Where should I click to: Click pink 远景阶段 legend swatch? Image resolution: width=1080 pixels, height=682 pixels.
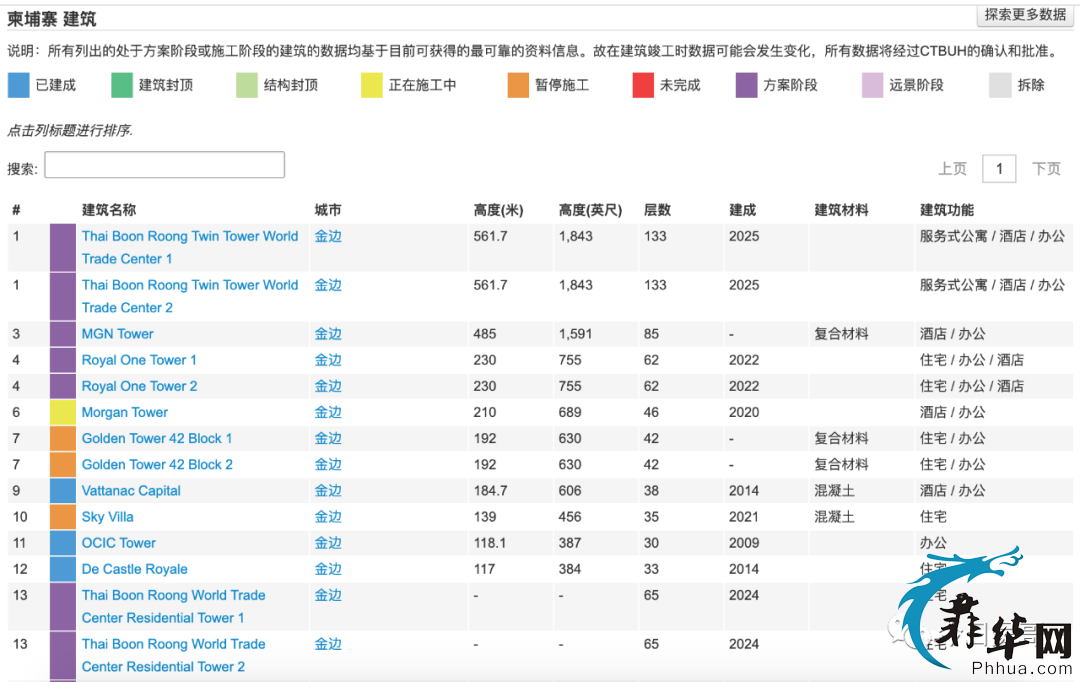(873, 85)
